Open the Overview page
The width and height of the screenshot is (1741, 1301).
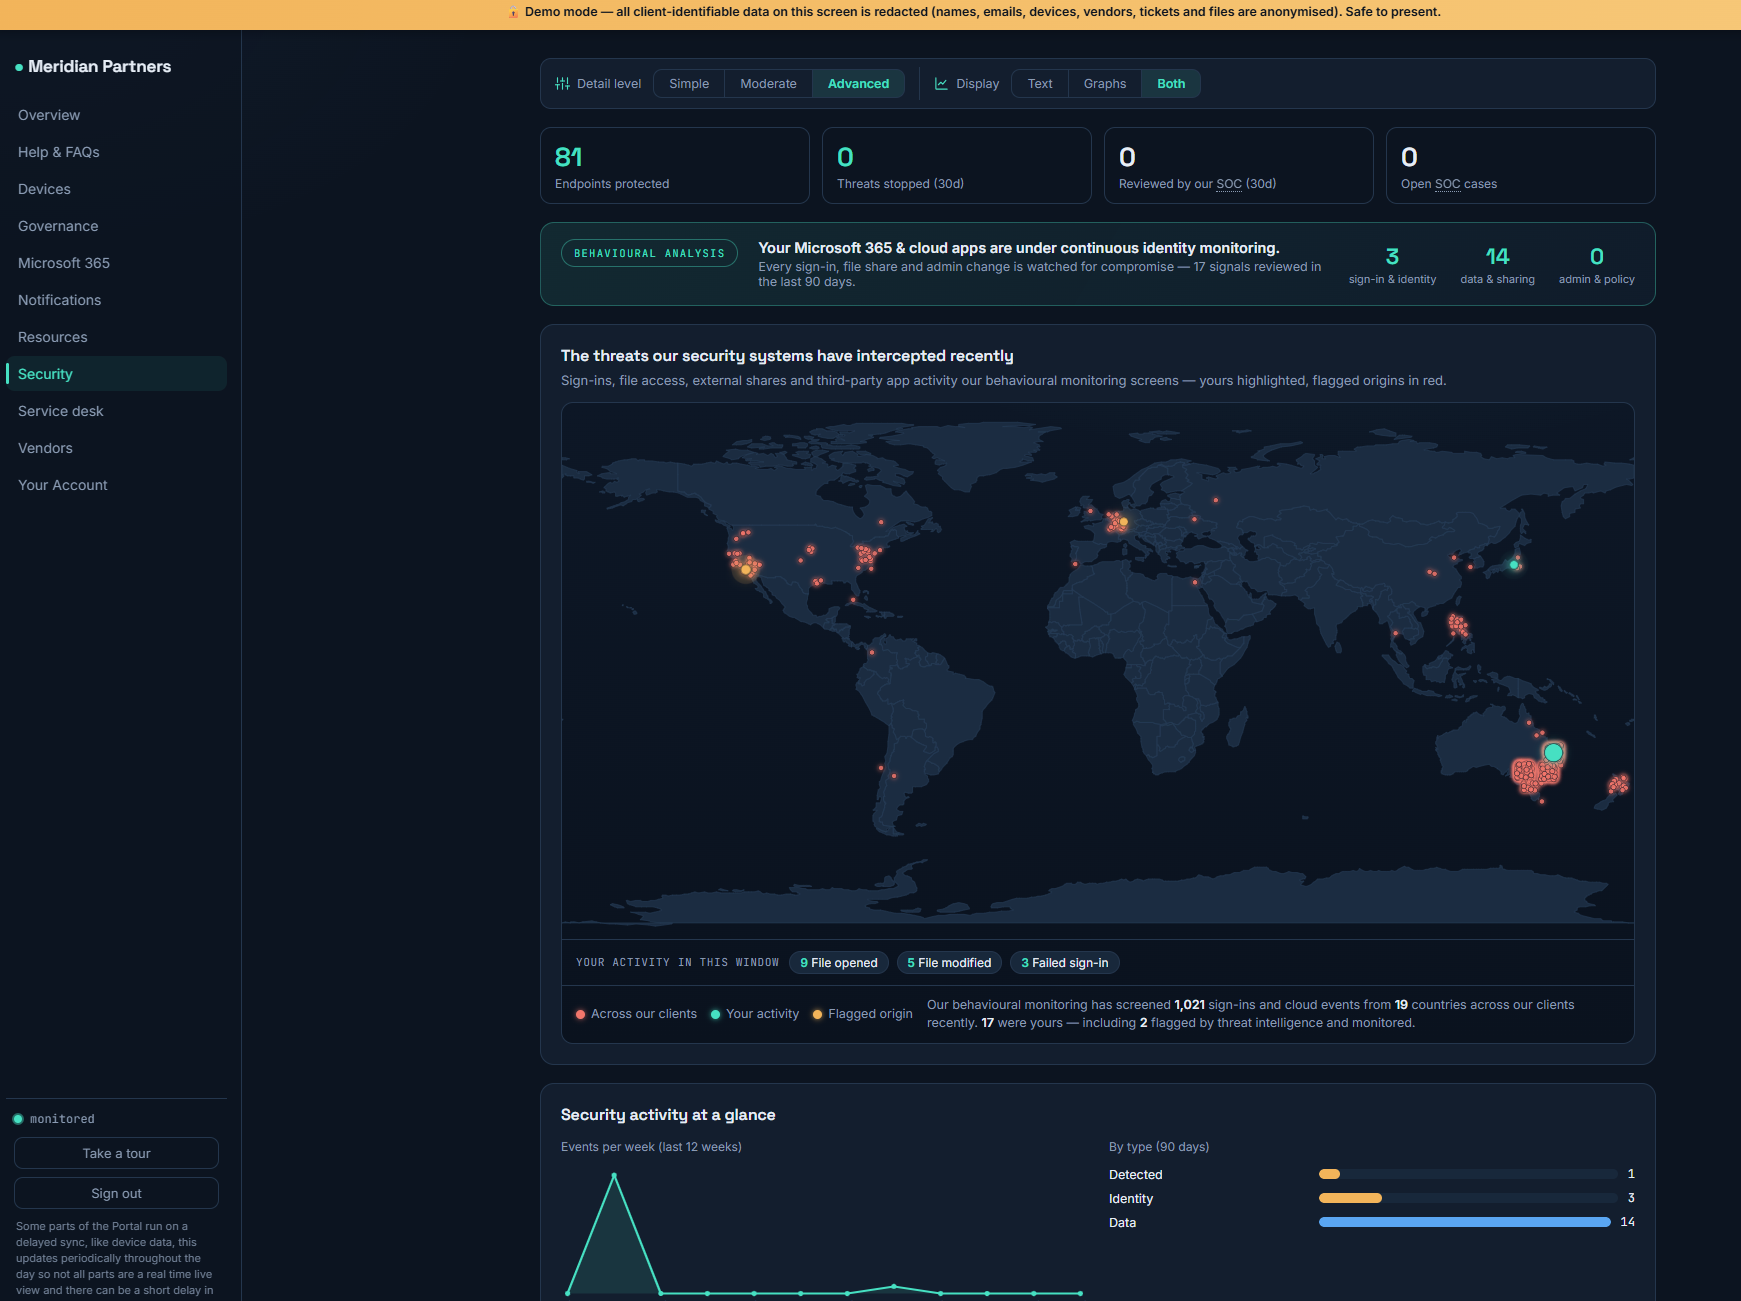[116, 115]
